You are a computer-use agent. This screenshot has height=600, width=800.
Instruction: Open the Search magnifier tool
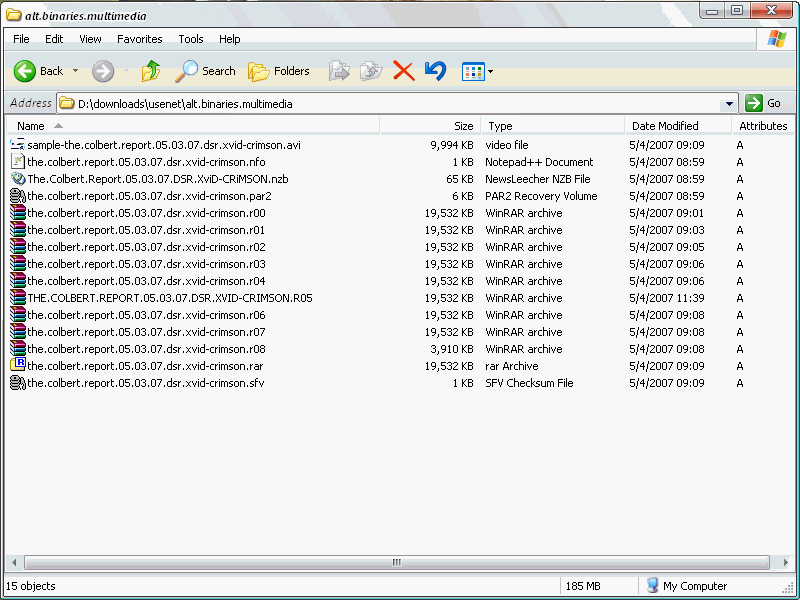coord(205,71)
